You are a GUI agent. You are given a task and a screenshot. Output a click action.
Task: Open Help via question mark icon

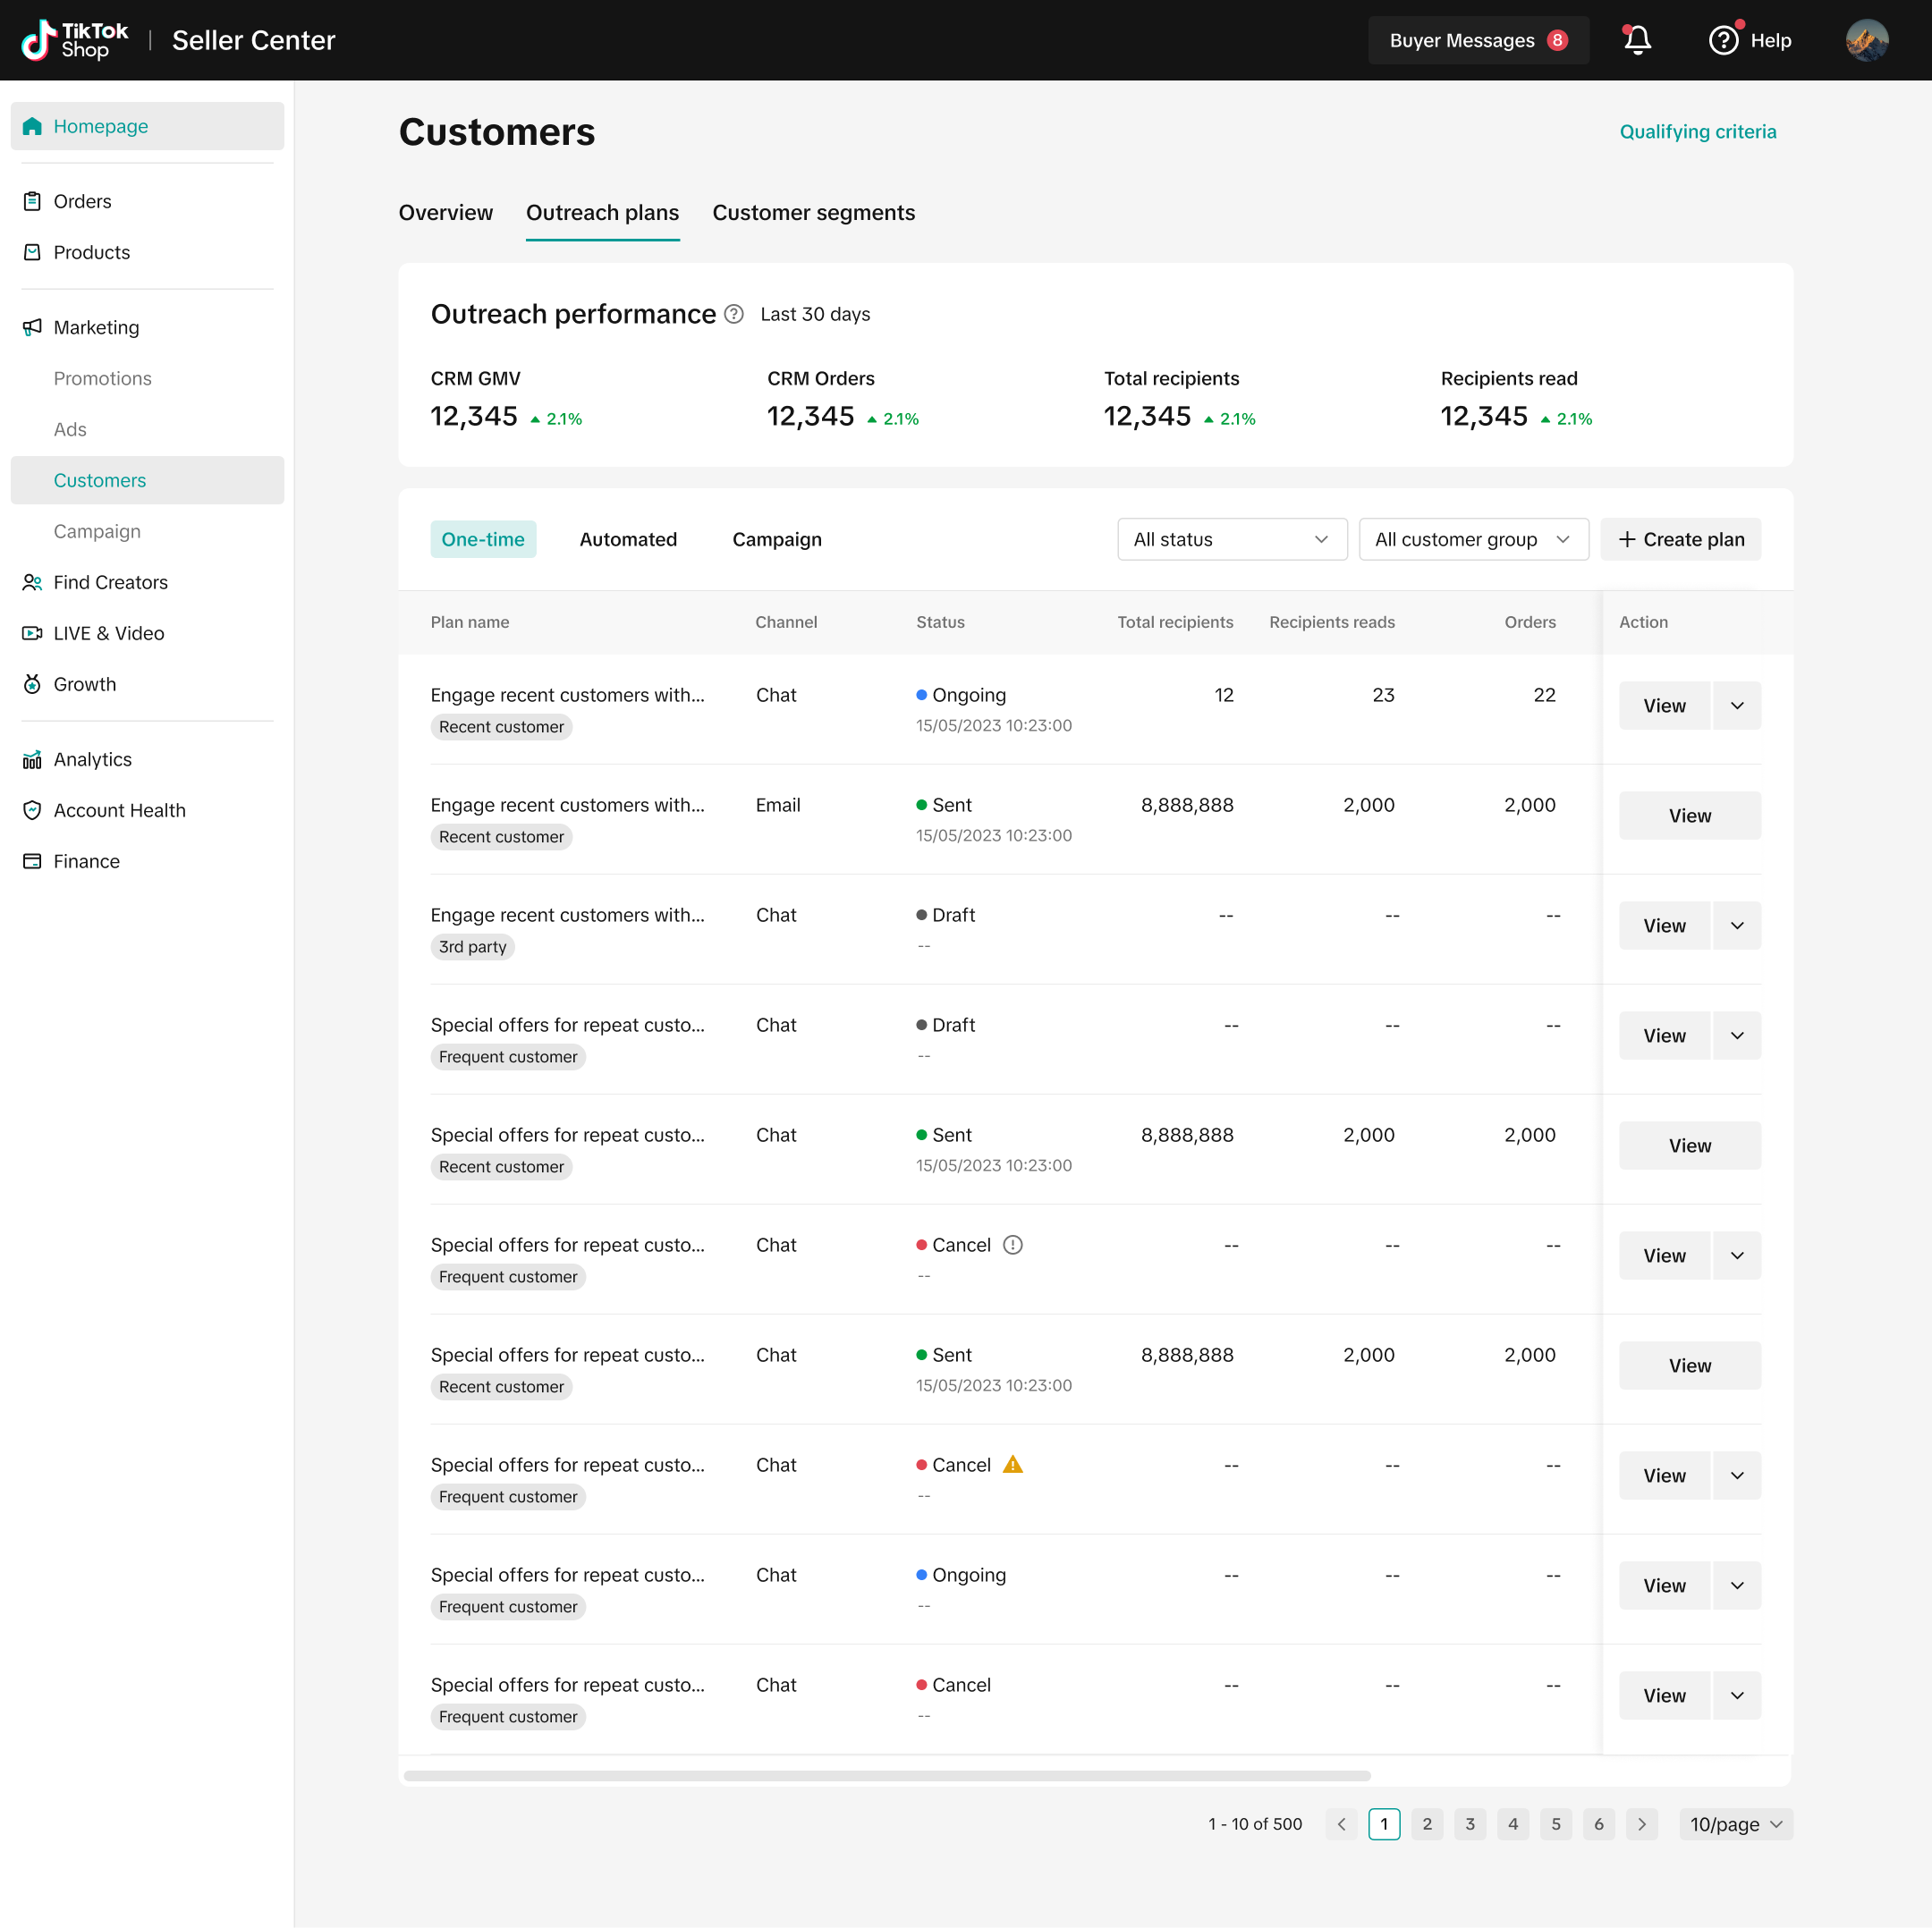point(1723,40)
